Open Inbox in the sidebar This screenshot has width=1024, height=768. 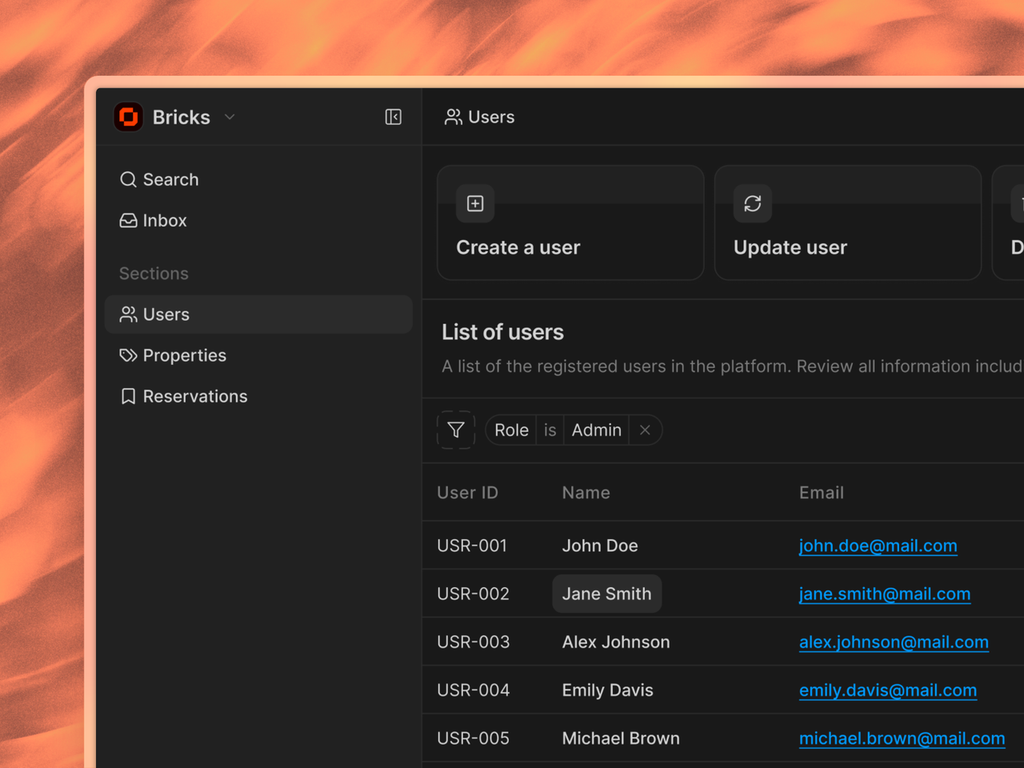click(x=259, y=221)
